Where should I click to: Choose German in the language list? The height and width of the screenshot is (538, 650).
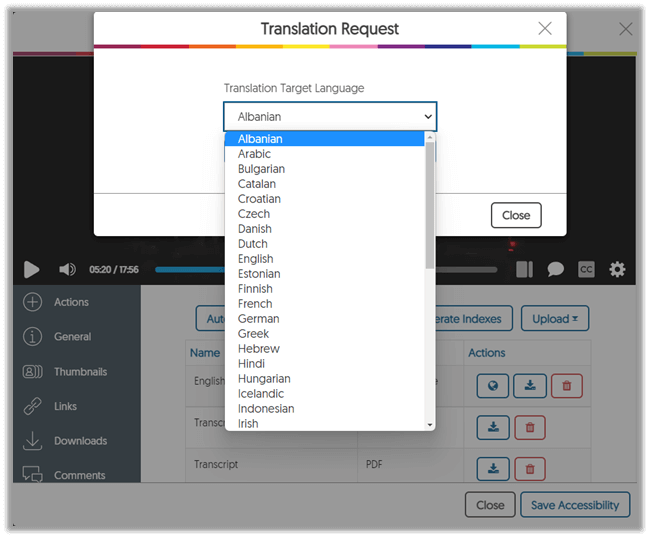[x=258, y=319]
